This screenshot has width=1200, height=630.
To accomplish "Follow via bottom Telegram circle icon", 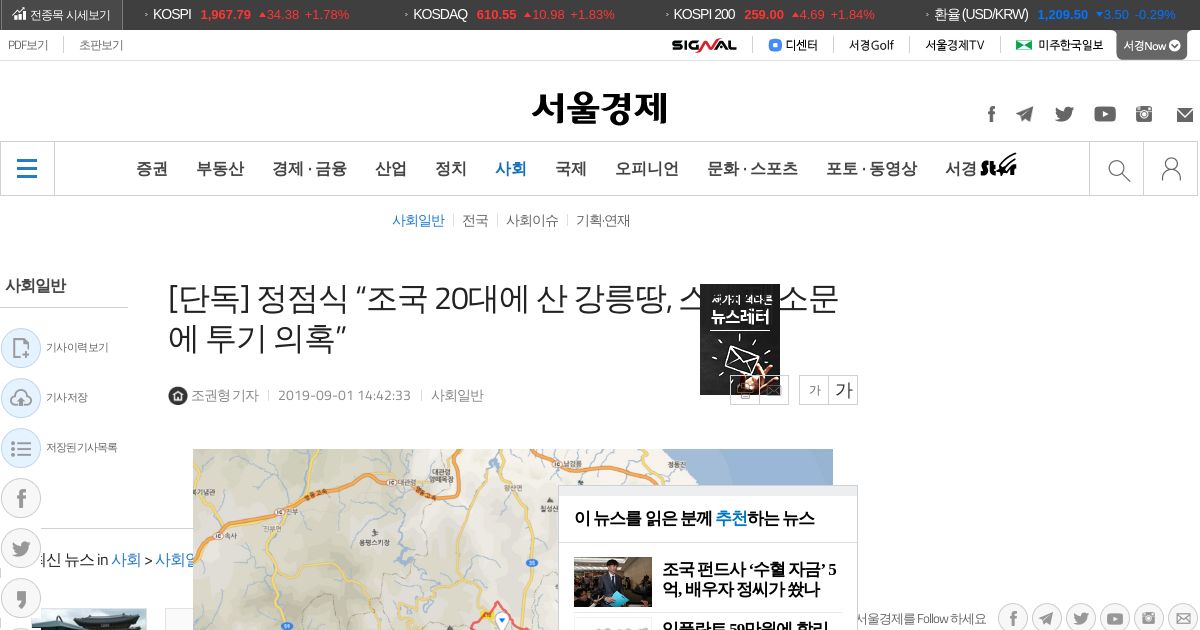I will tap(1047, 618).
